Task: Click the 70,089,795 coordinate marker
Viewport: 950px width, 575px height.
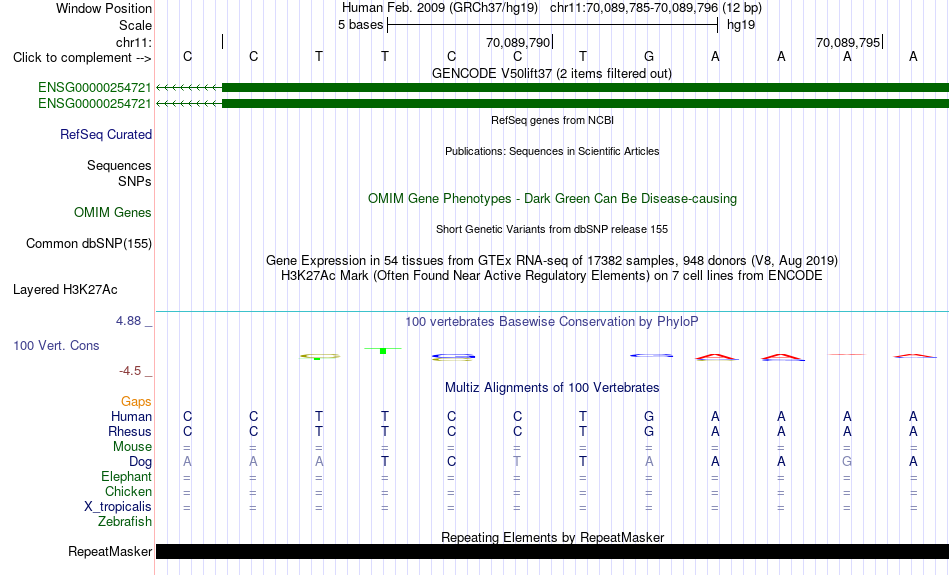Action: 848,42
